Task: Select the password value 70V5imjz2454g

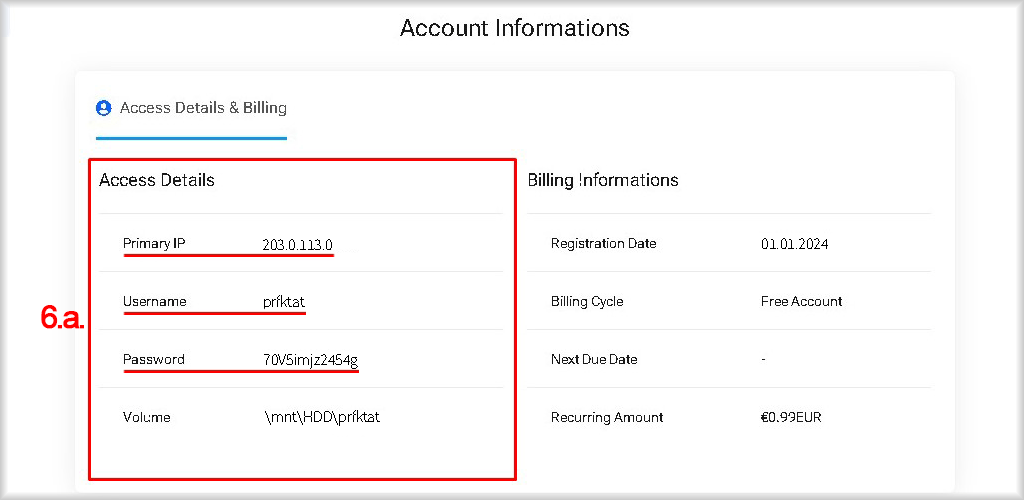Action: (x=310, y=360)
